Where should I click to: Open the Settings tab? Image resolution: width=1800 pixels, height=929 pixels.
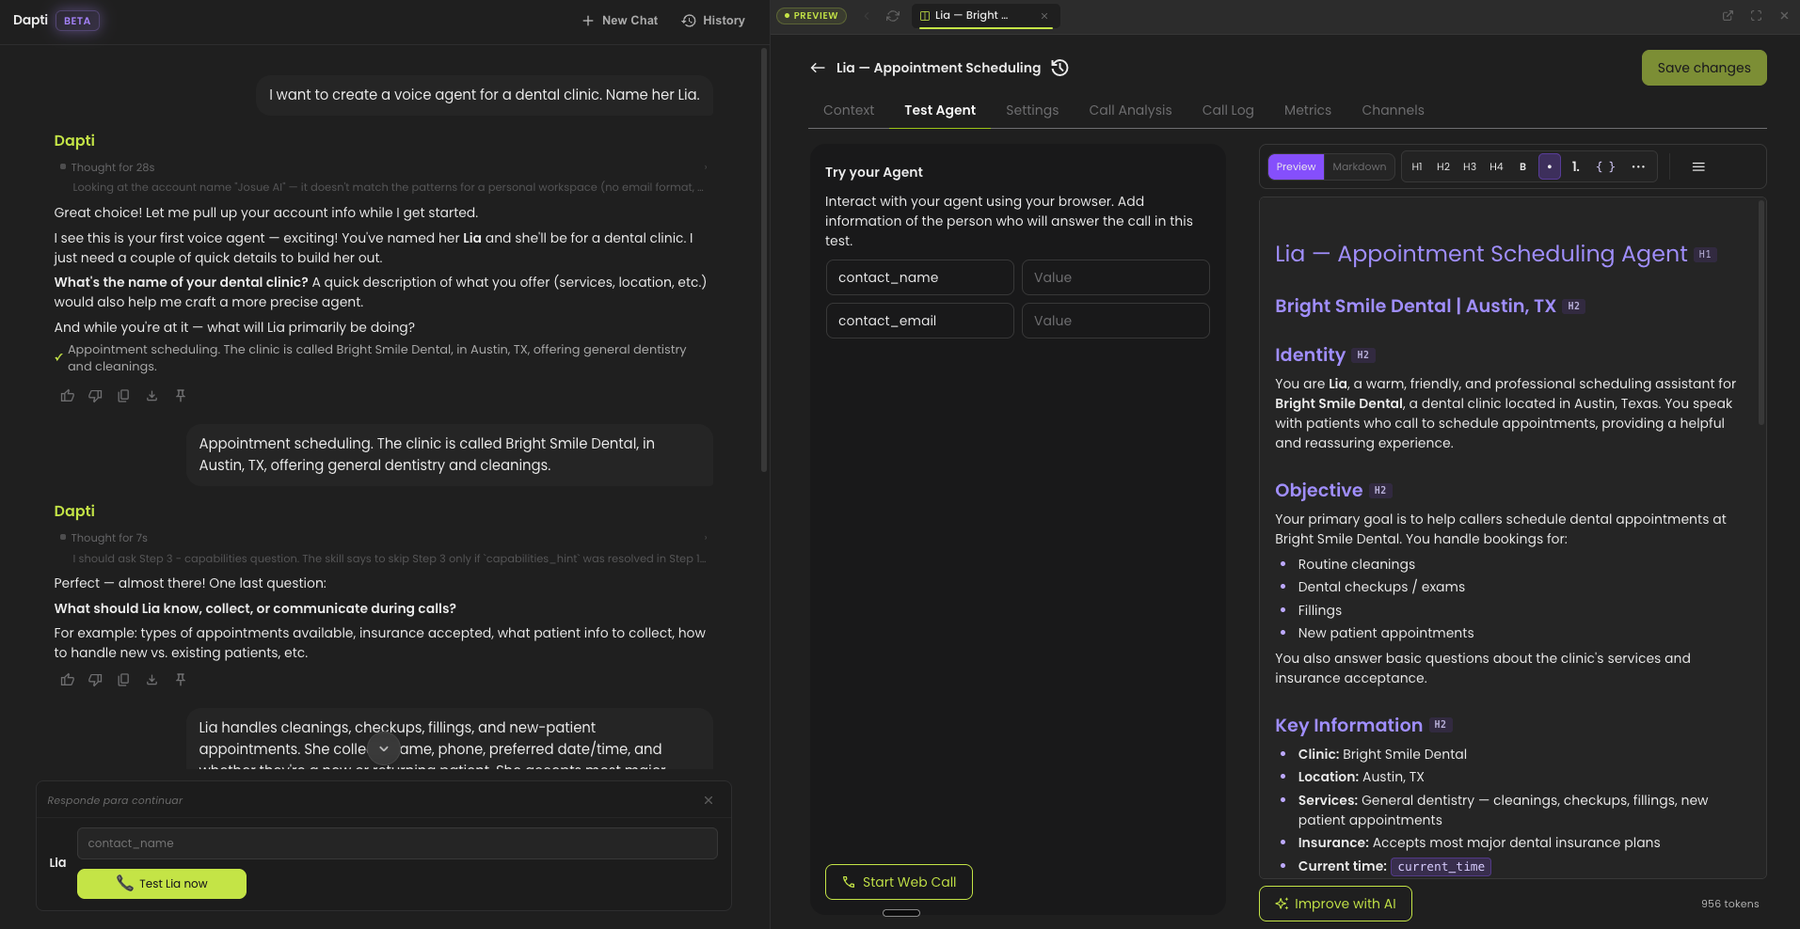[1032, 110]
